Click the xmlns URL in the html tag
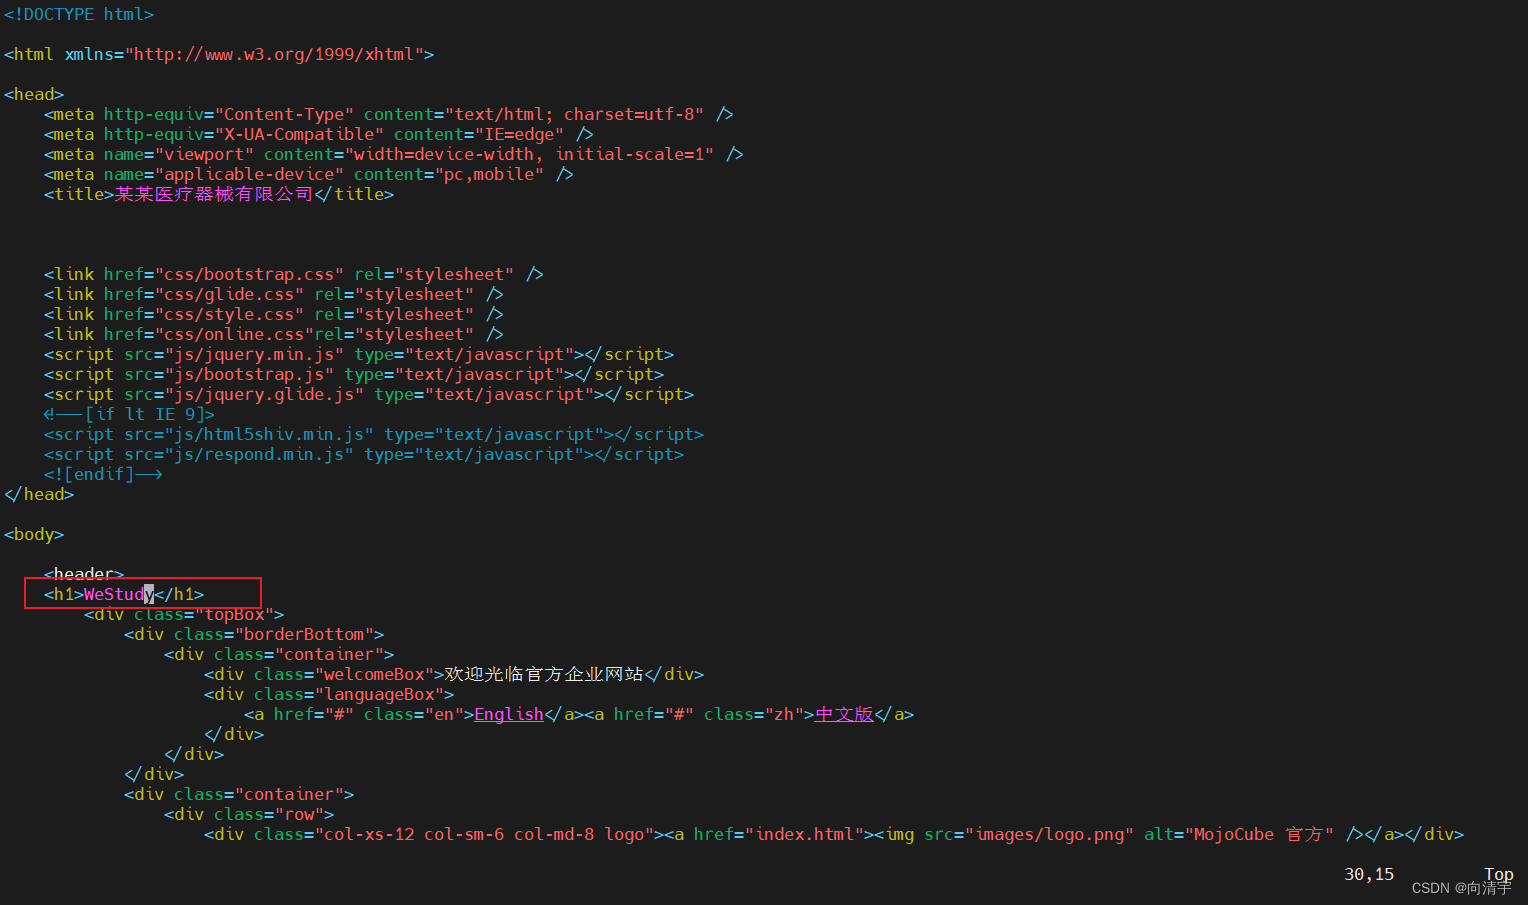This screenshot has height=905, width=1528. pos(274,54)
